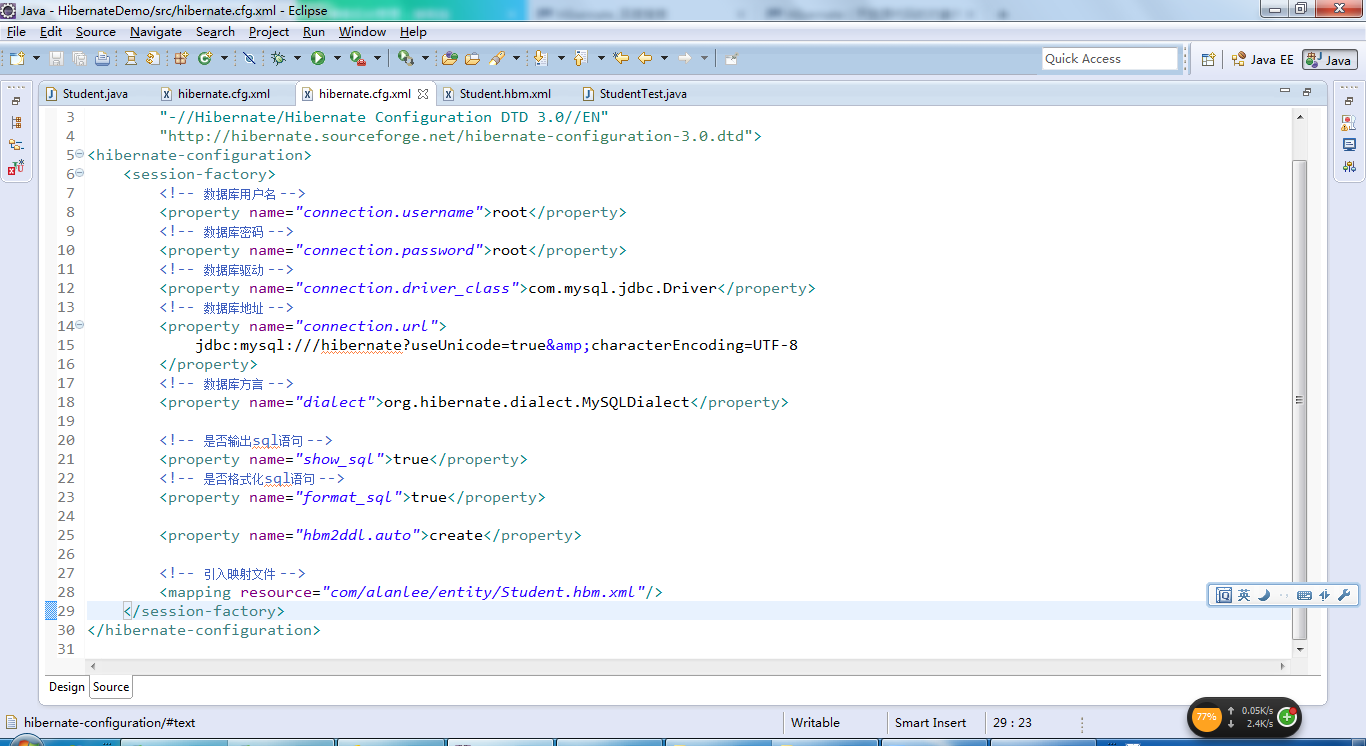Viewport: 1366px width, 746px height.
Task: Click the Save All toolbar icon
Action: tap(79, 59)
